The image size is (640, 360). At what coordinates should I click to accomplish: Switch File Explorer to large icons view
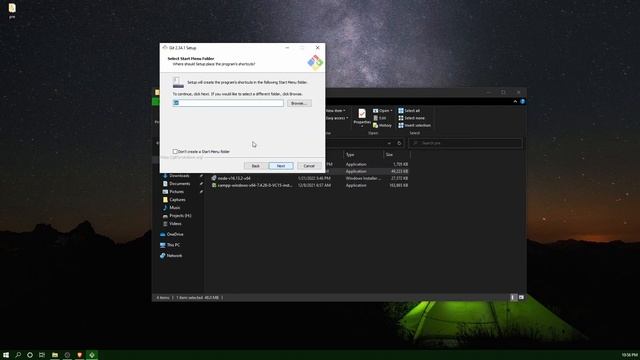[x=521, y=298]
